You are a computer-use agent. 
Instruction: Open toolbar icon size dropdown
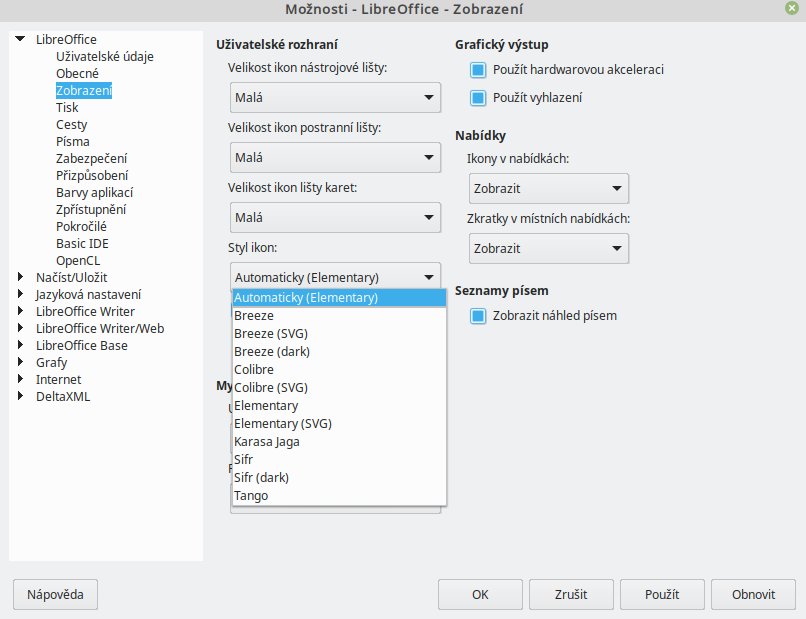[x=335, y=97]
